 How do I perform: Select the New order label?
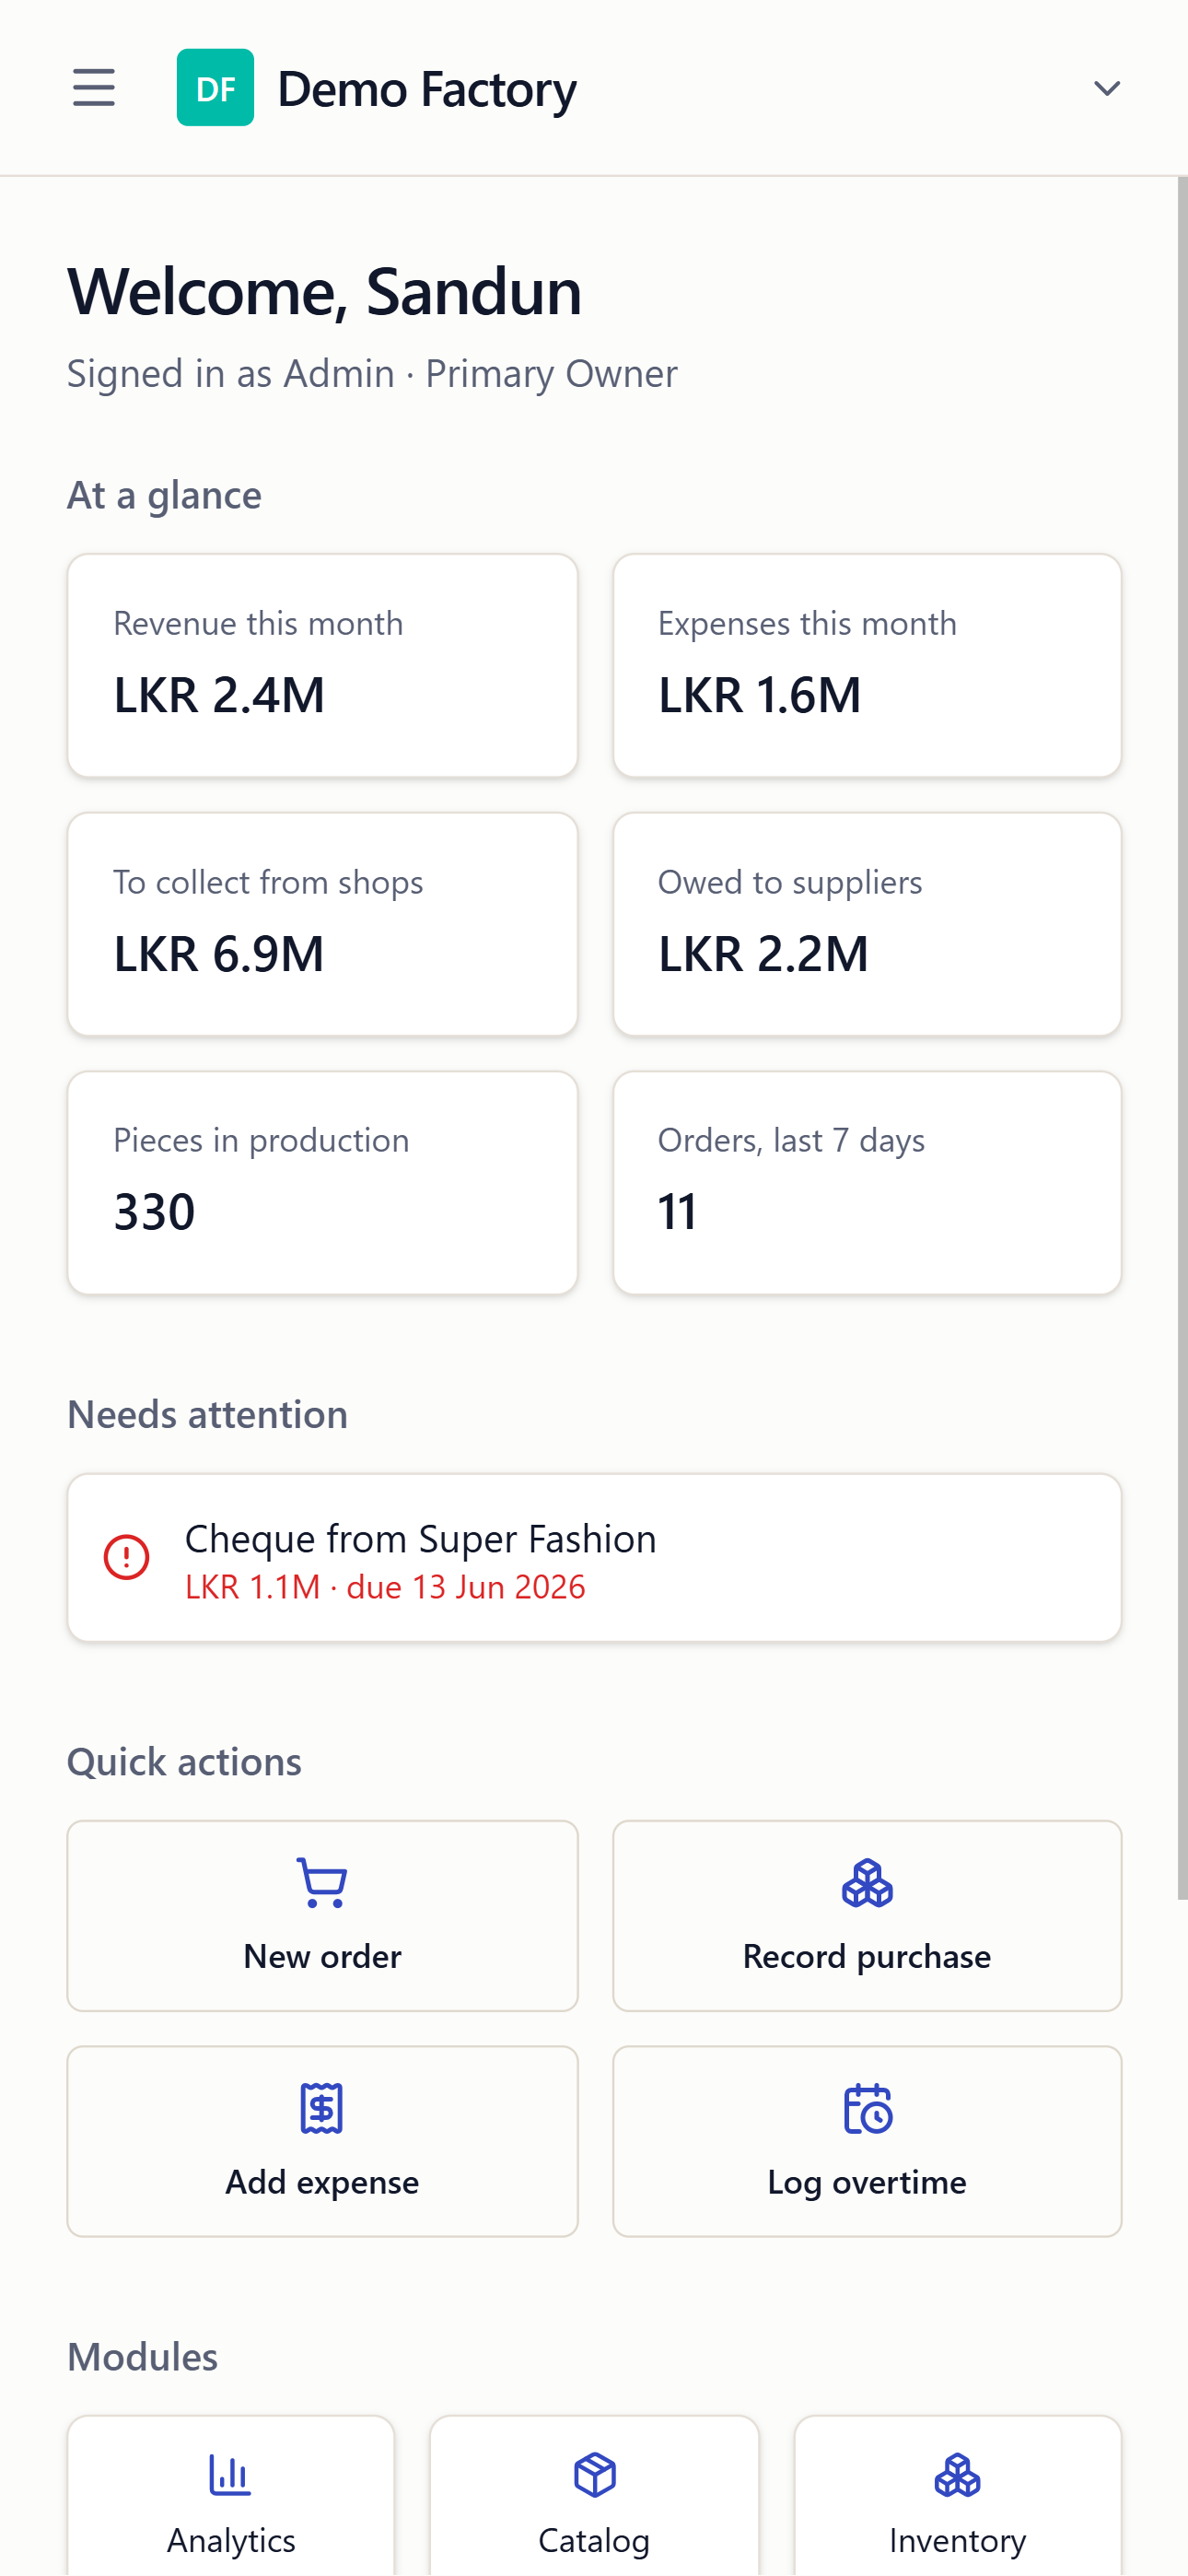(322, 1956)
